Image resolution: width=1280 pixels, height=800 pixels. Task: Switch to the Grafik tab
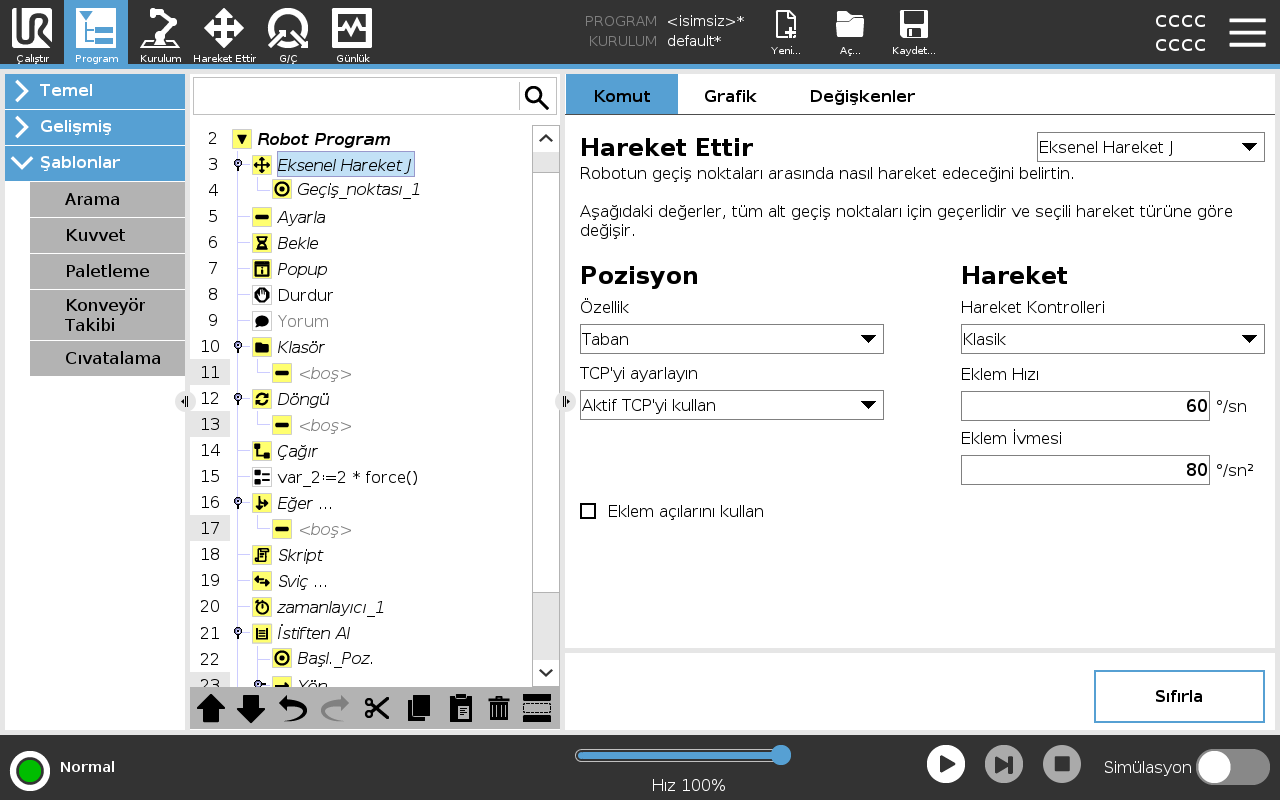click(x=730, y=96)
